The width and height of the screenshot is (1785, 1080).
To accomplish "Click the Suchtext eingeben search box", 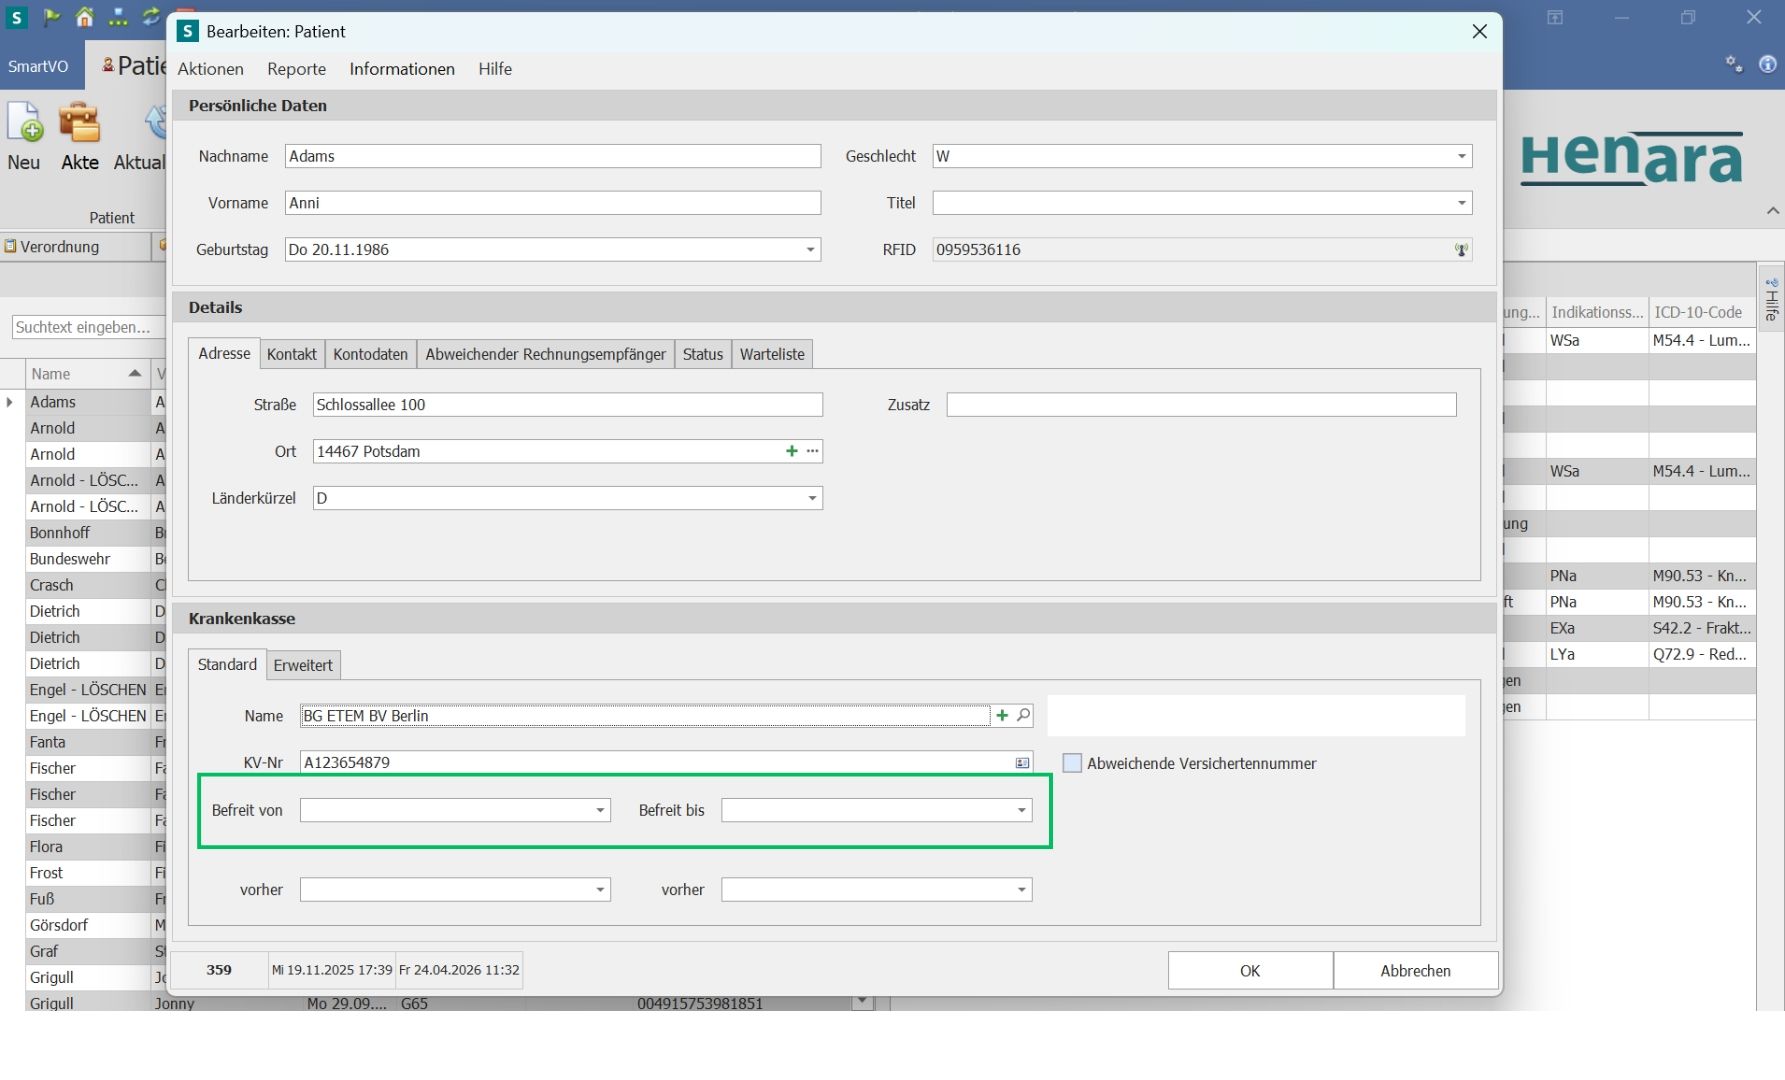I will coord(88,327).
